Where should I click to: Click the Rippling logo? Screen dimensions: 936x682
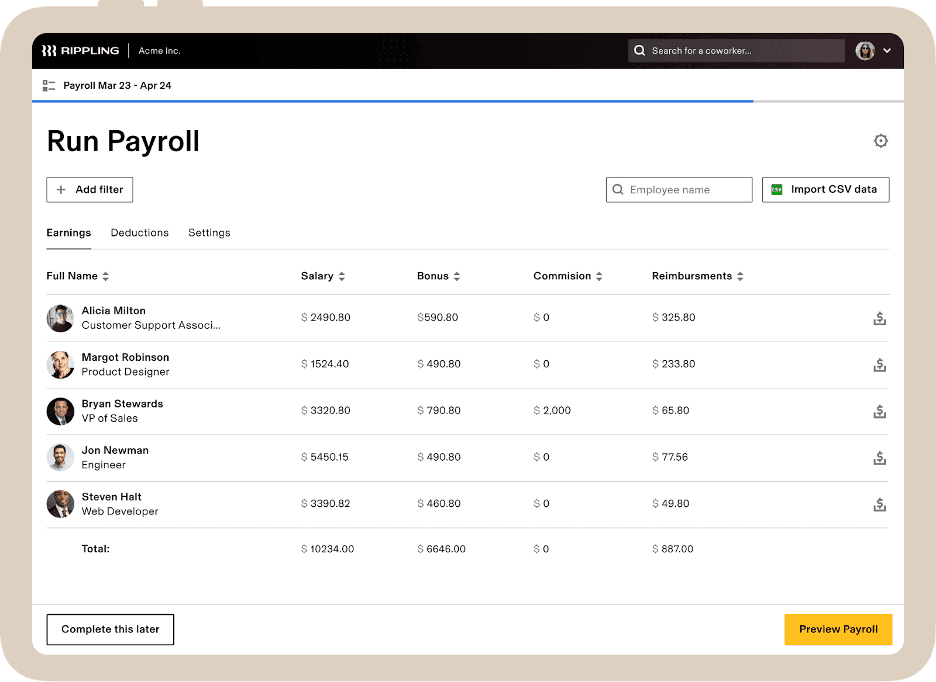[78, 50]
